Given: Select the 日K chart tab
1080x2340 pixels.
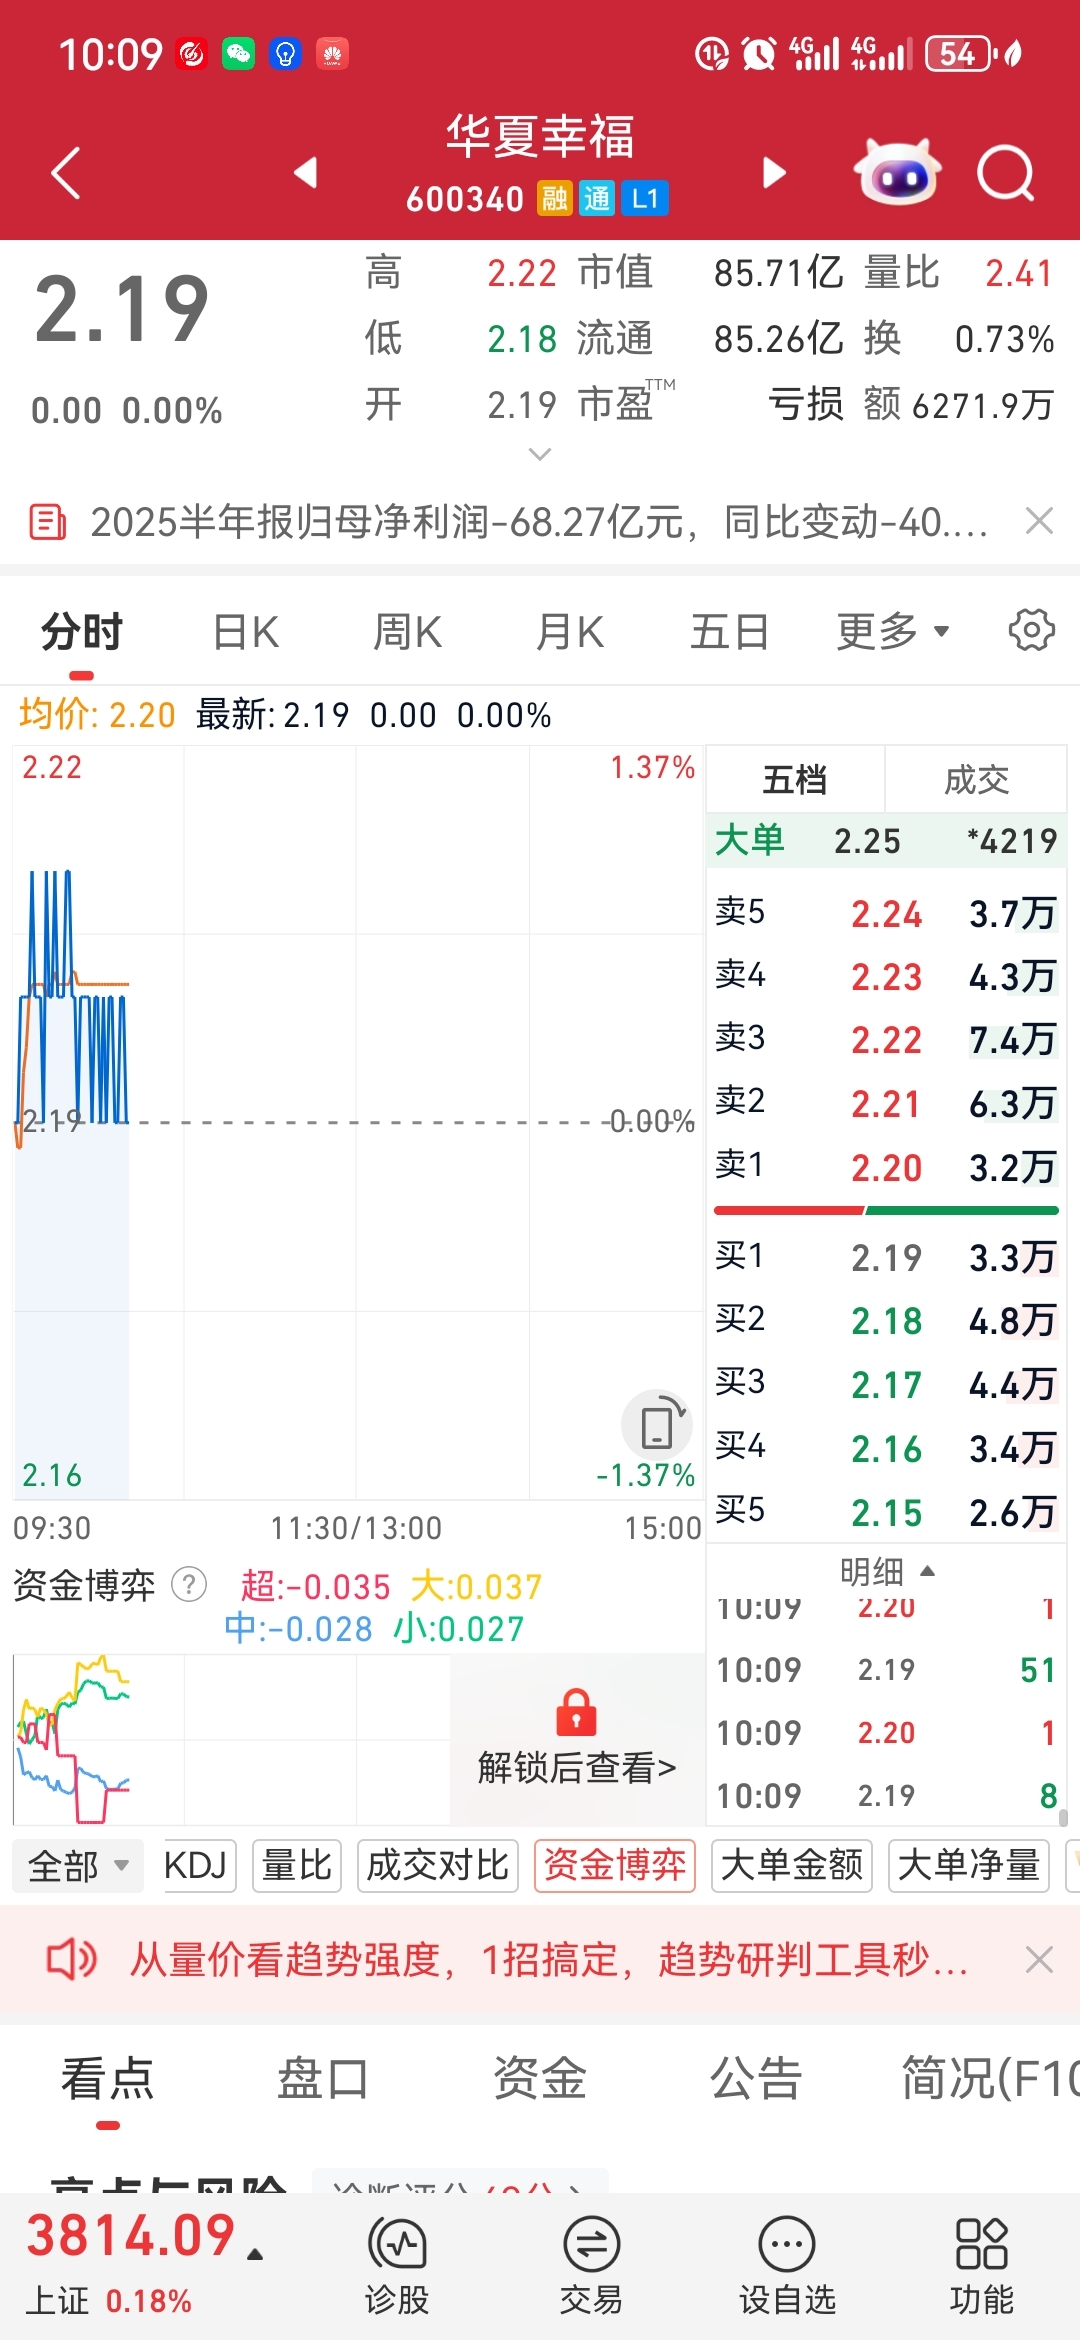Looking at the screenshot, I should 246,632.
